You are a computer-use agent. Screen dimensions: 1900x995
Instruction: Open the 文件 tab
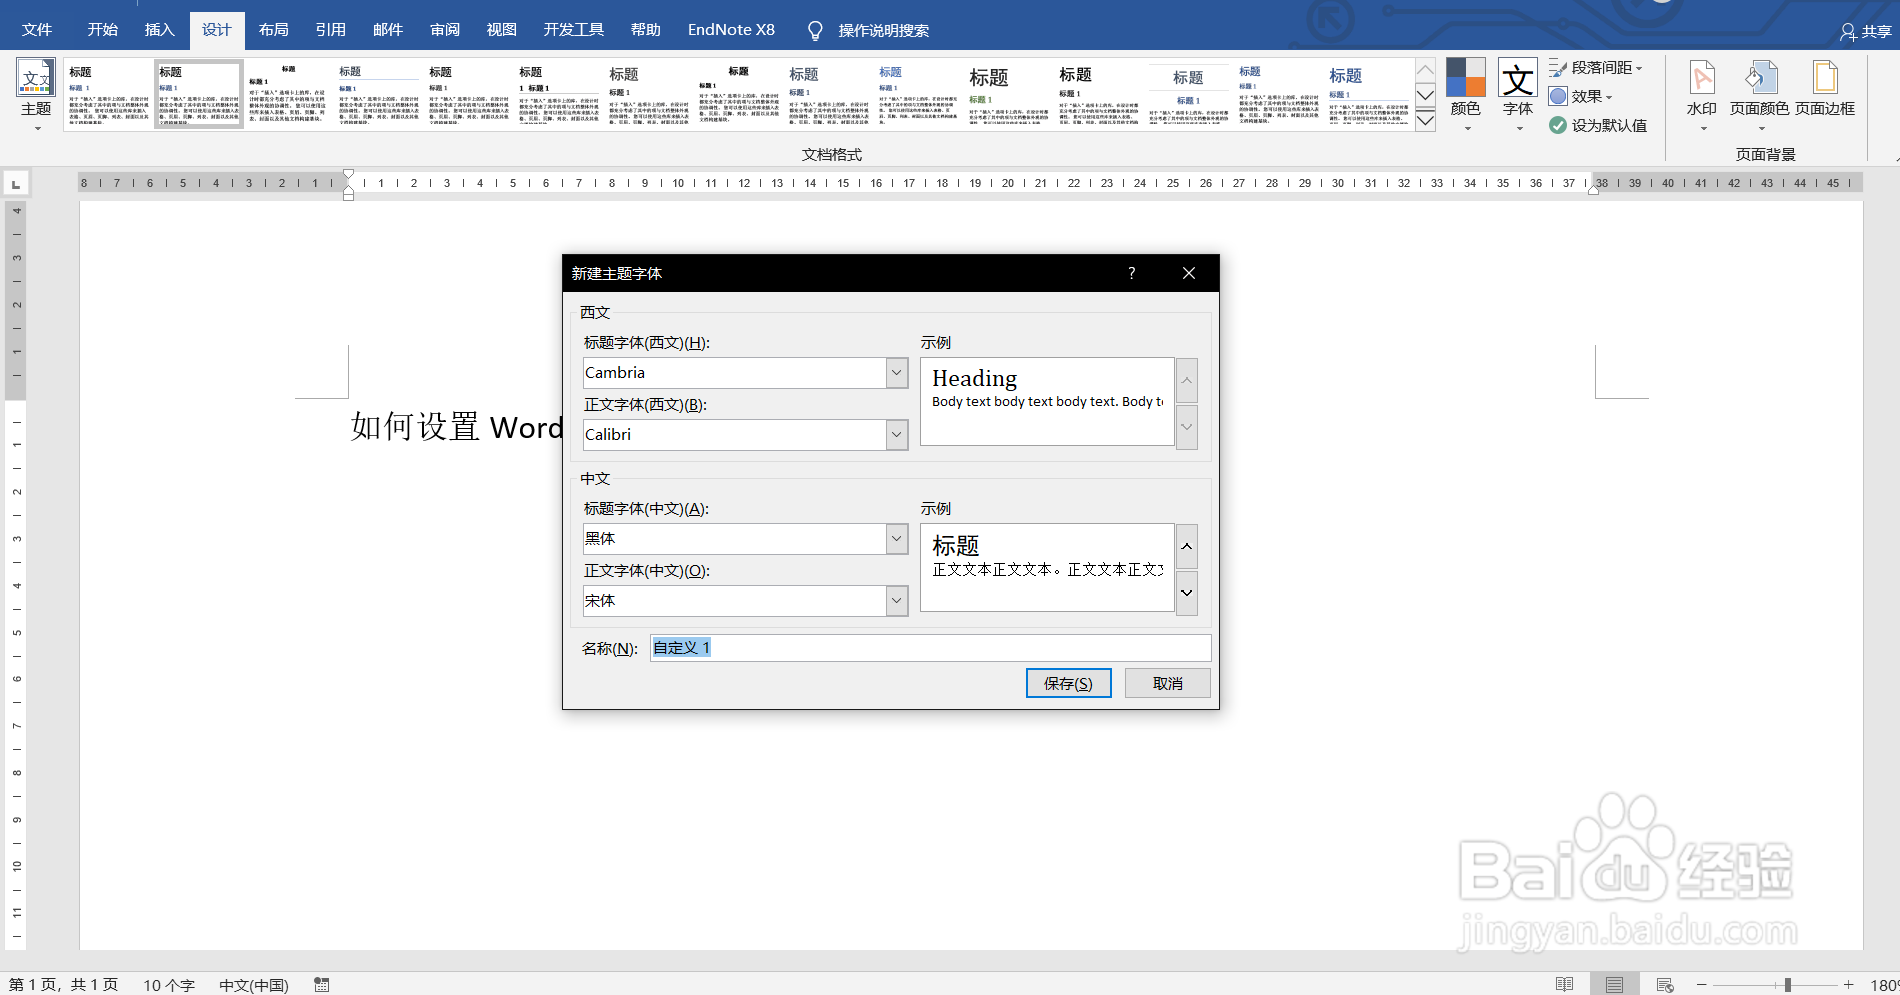click(x=37, y=30)
